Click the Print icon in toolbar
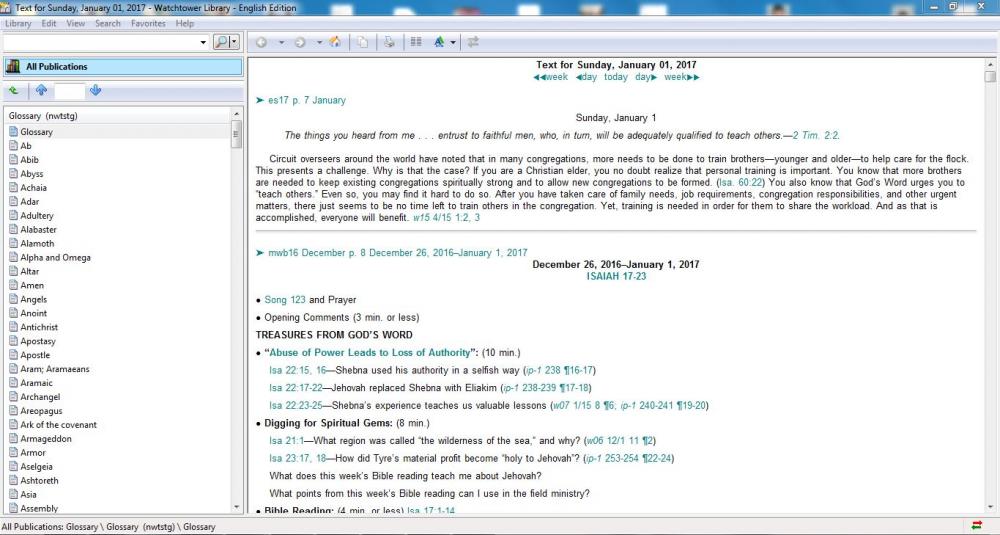 [x=388, y=42]
